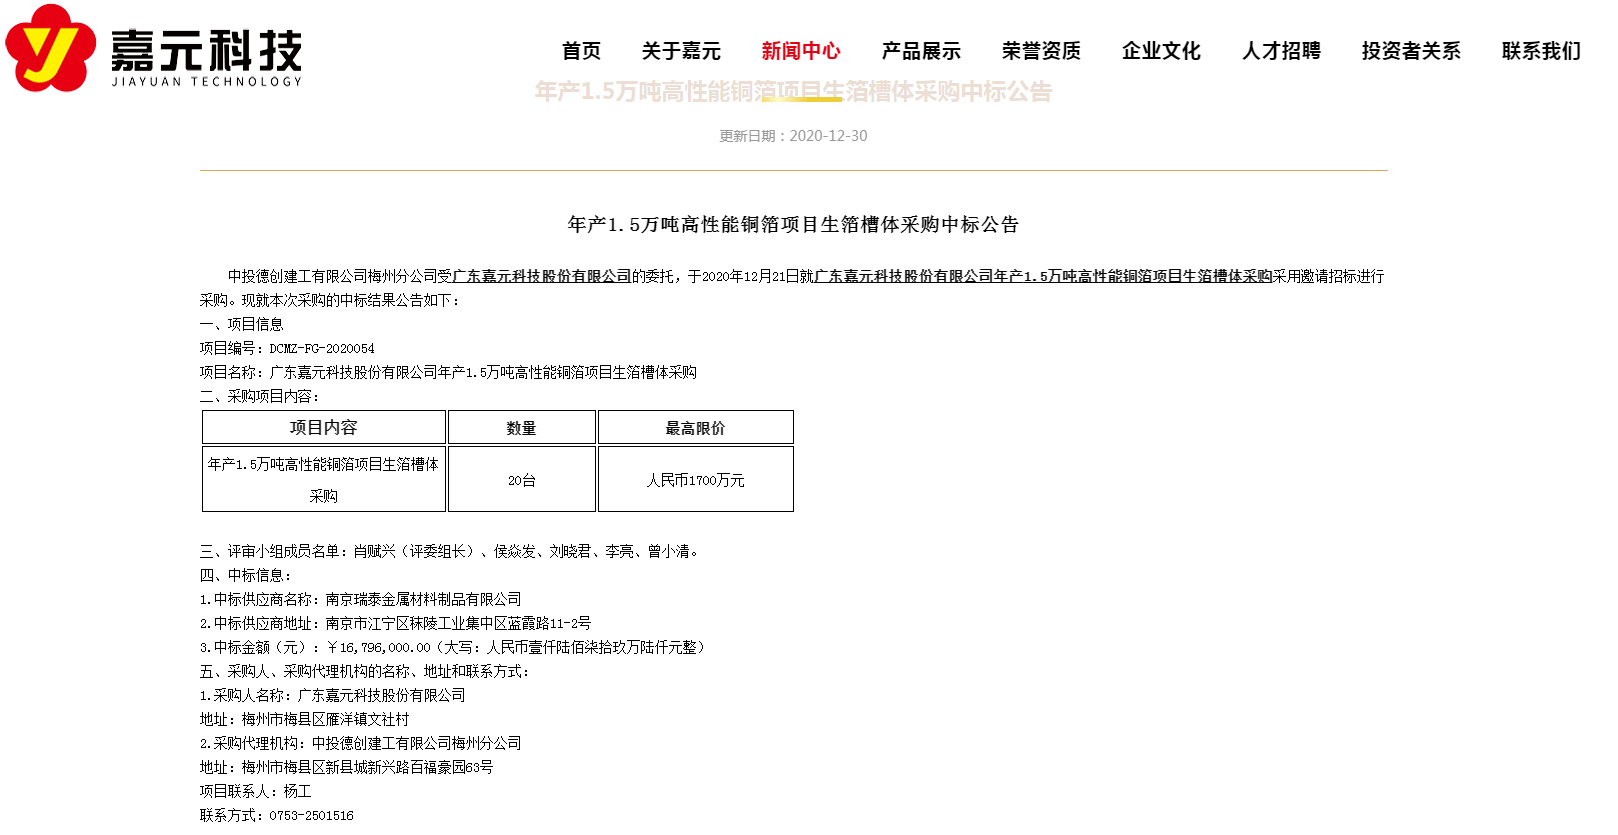Click the Jiayuan Technology logo
Image resolution: width=1618 pixels, height=835 pixels.
click(153, 48)
